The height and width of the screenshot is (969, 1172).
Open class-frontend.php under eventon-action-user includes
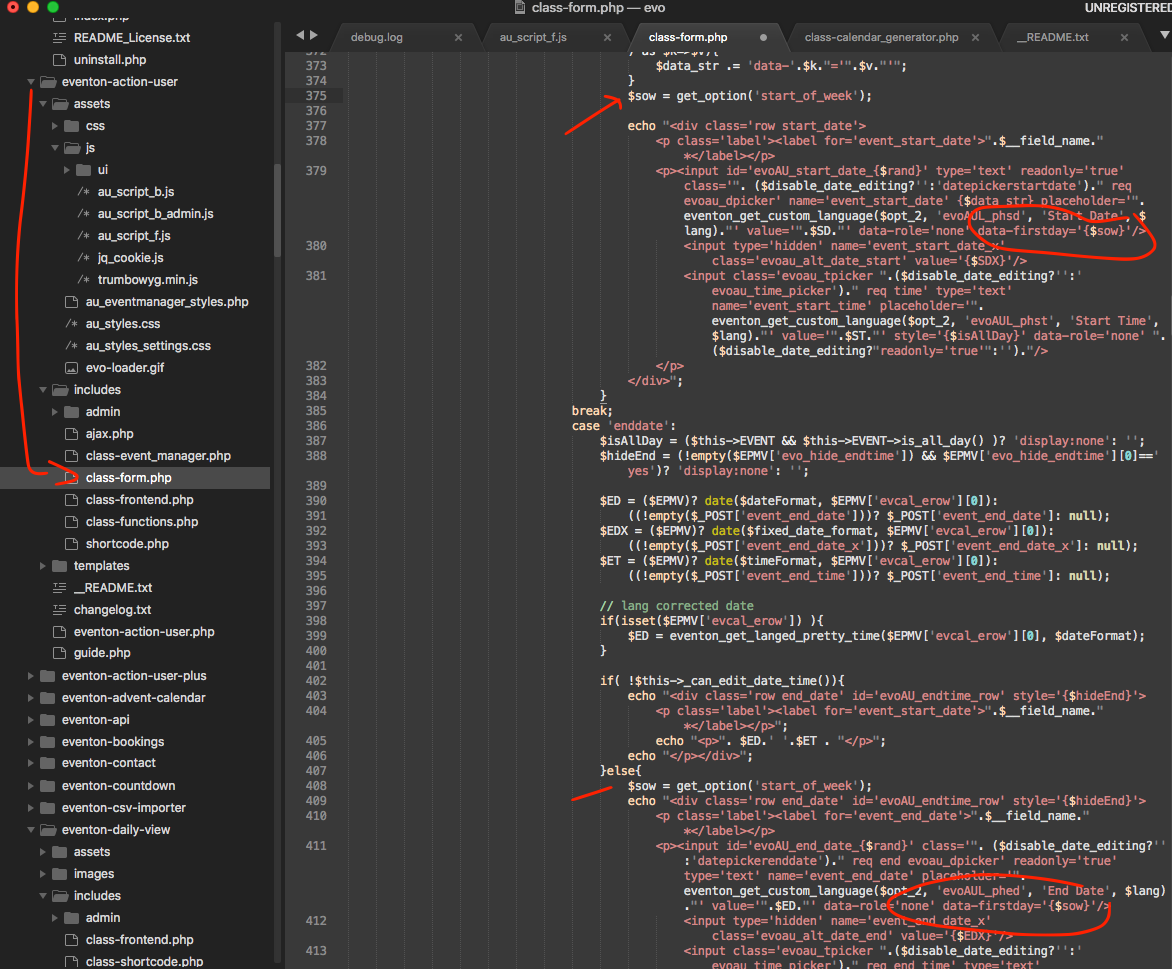(x=139, y=500)
